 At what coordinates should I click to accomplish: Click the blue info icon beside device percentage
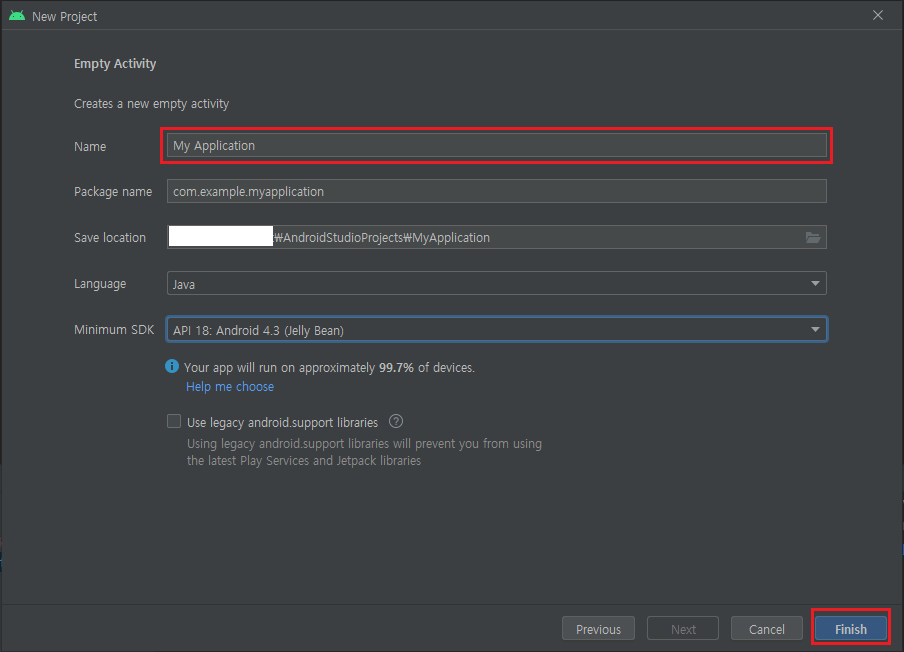click(x=172, y=366)
